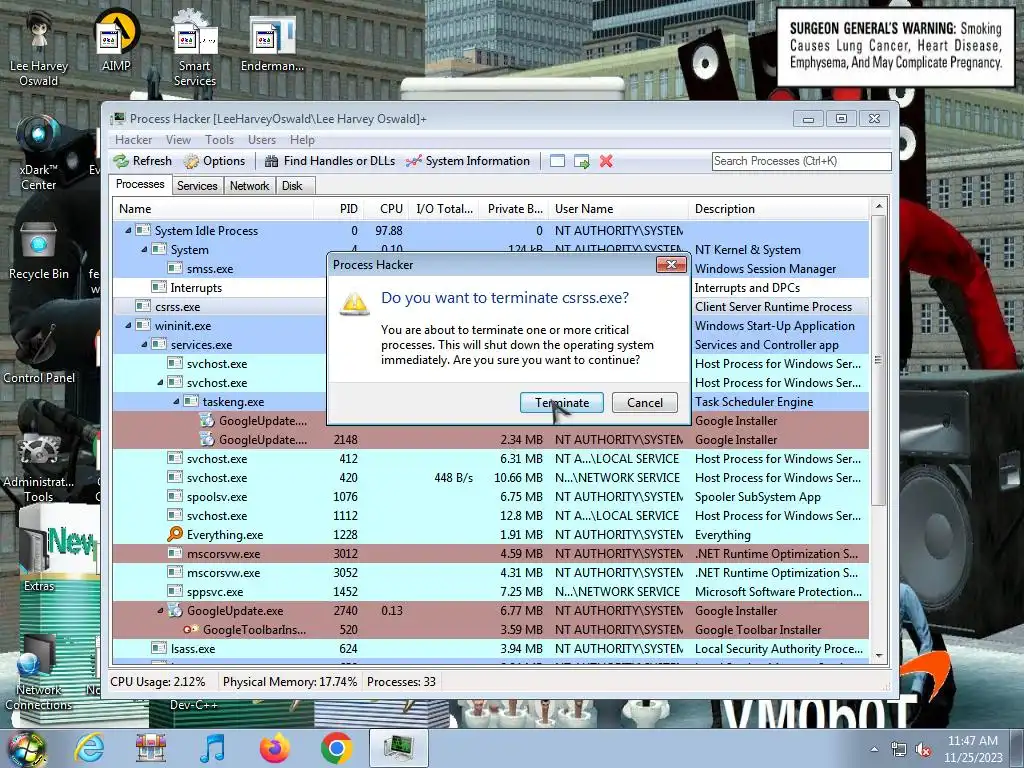Open the Recycle Bin desktop icon
Image resolution: width=1024 pixels, height=768 pixels.
39,251
